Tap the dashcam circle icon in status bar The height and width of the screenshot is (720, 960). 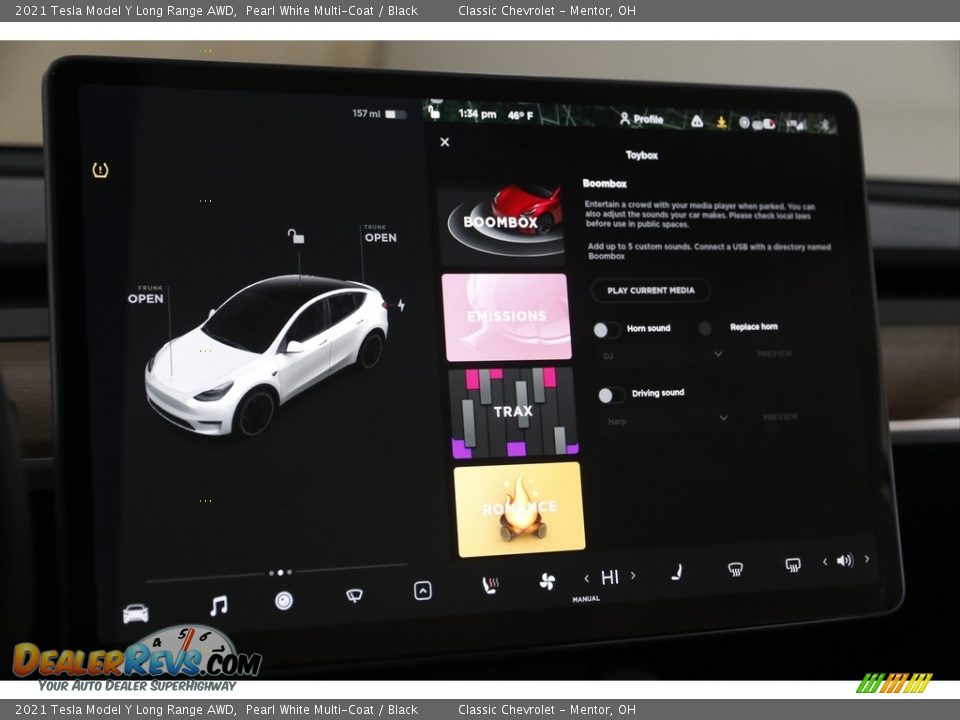[744, 123]
